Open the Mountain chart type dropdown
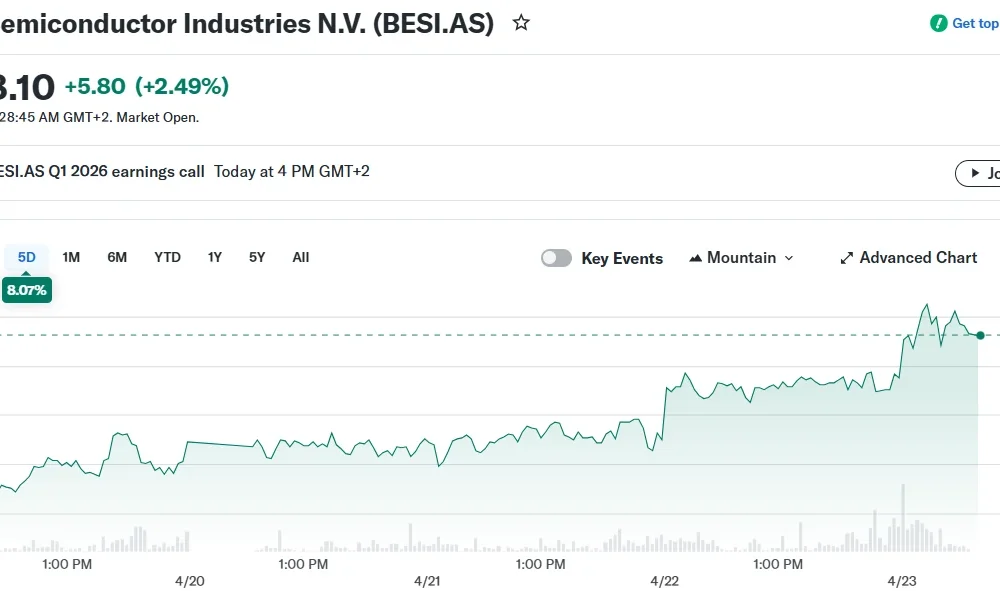 point(741,257)
